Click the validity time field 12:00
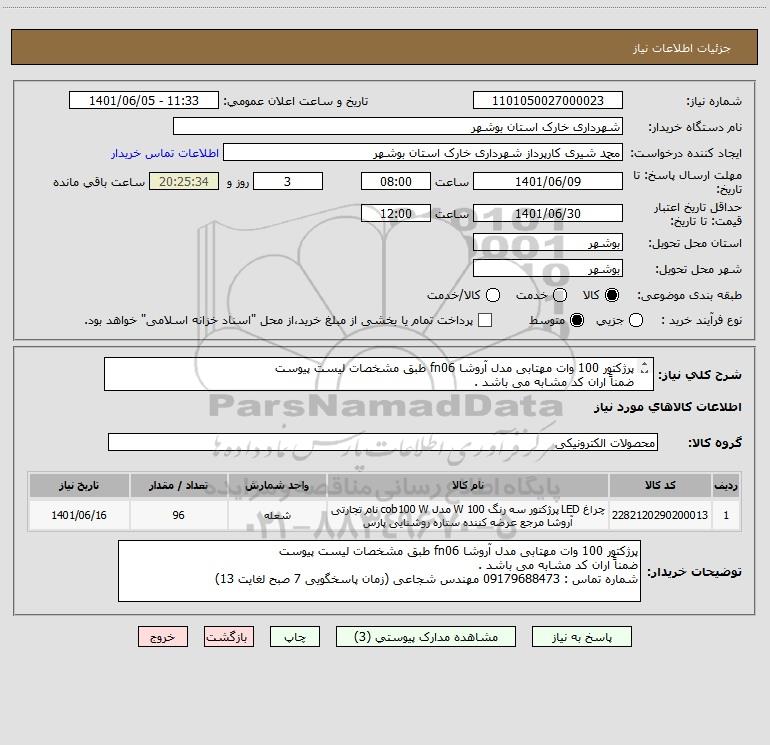Viewport: 770px width, 745px height. click(x=396, y=213)
